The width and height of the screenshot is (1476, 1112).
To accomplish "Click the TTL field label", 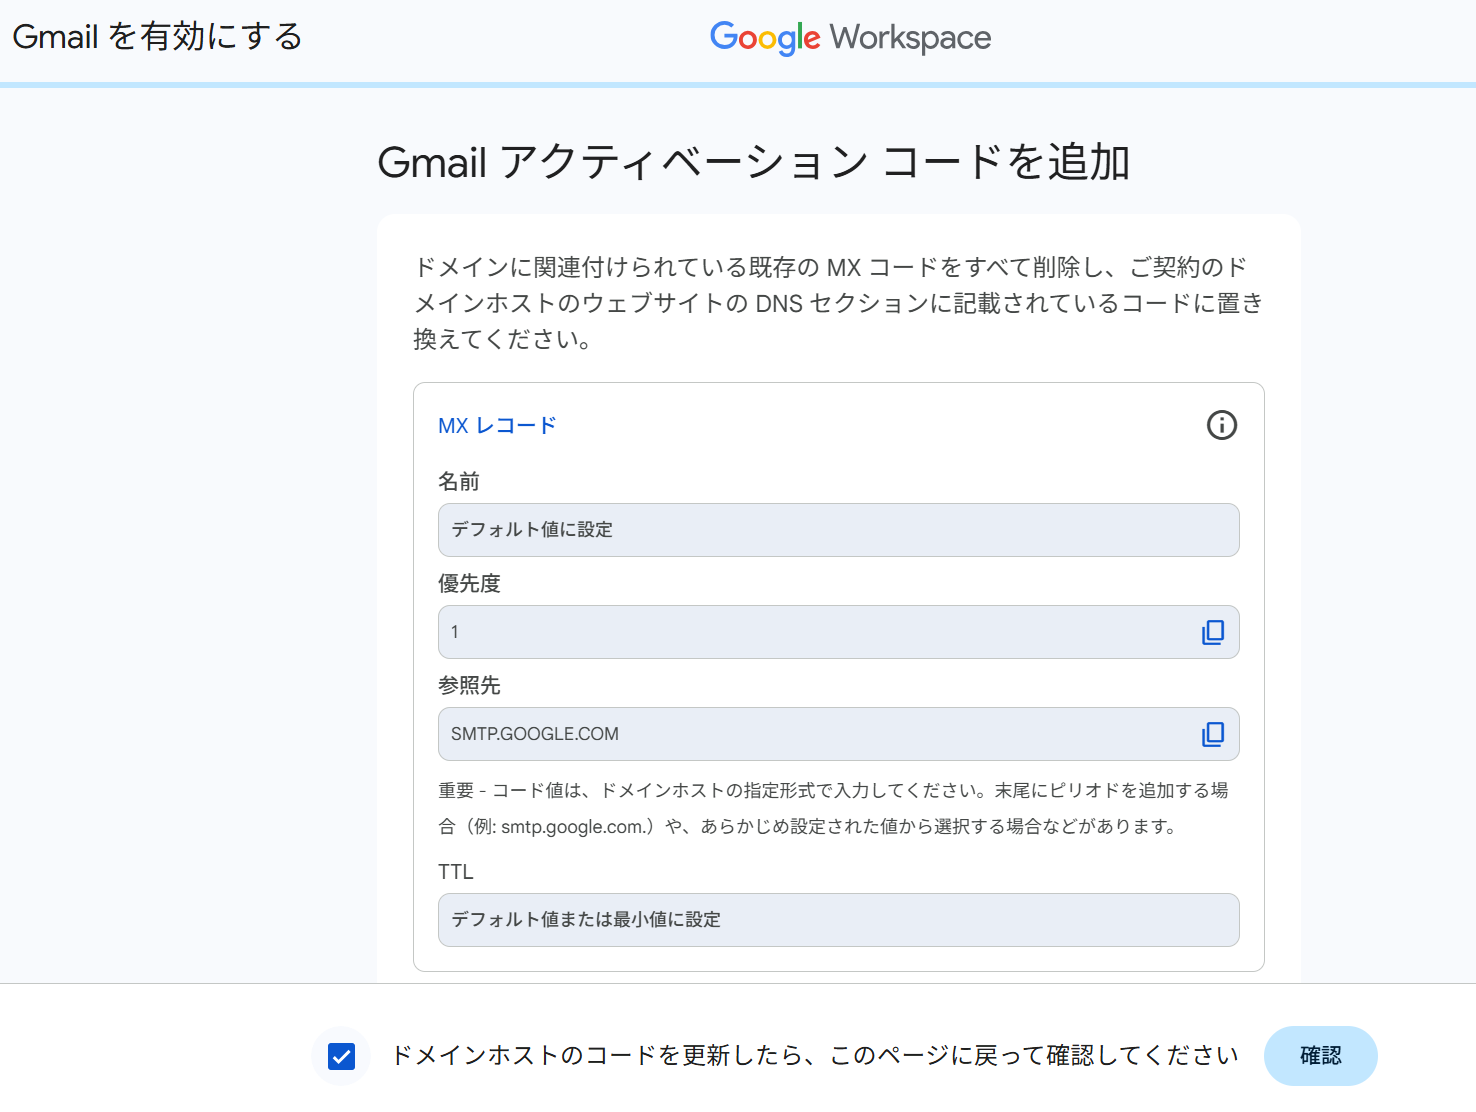I will [456, 872].
